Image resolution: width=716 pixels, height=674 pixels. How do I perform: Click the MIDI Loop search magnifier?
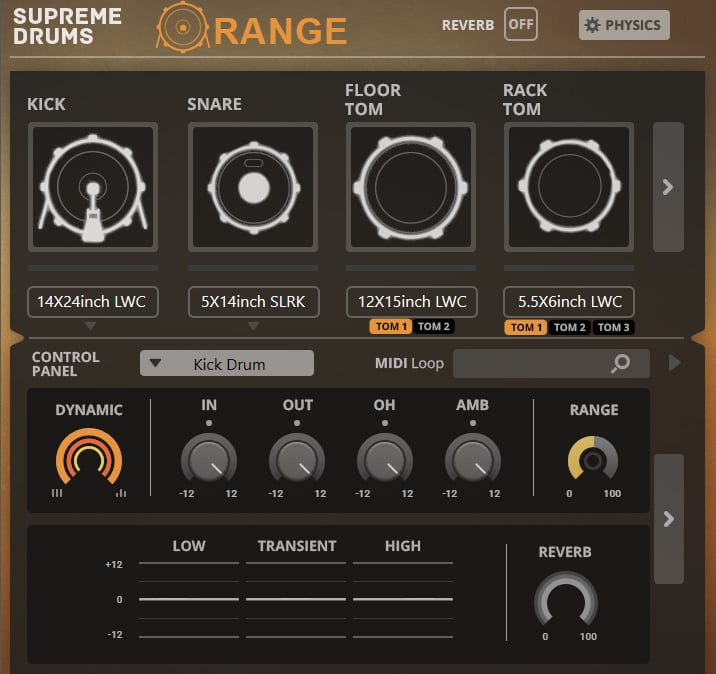coord(621,364)
